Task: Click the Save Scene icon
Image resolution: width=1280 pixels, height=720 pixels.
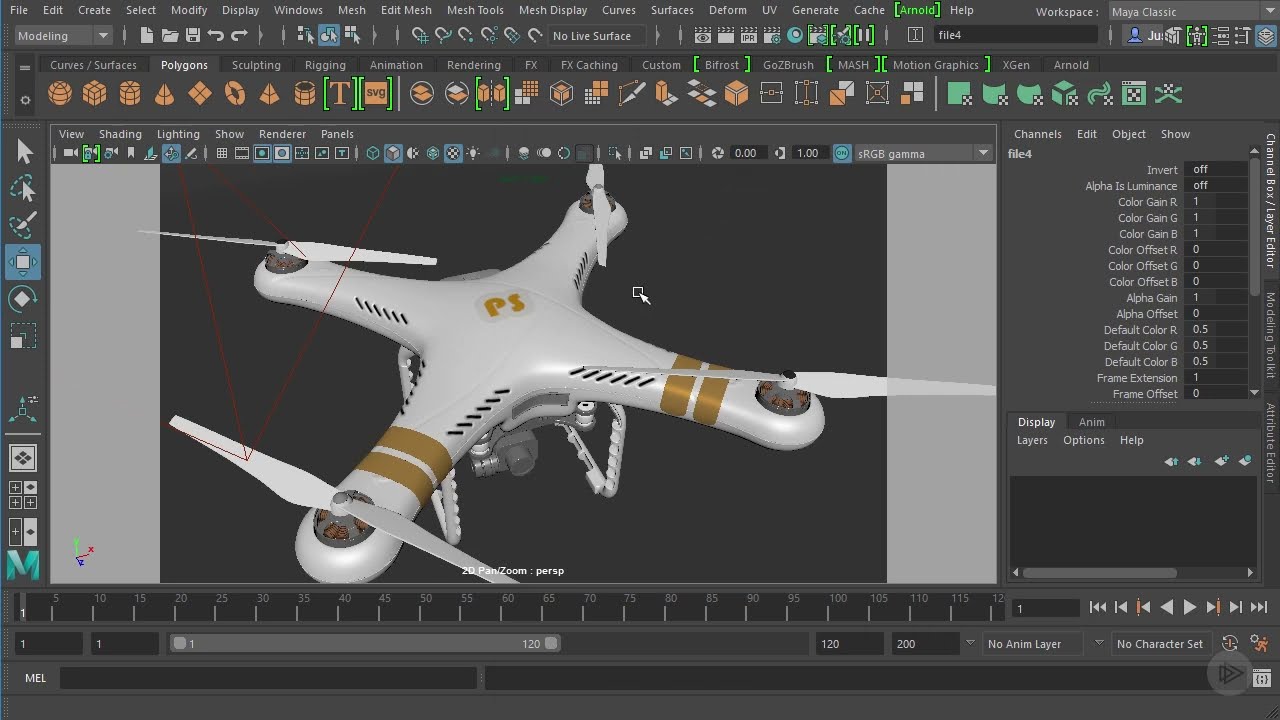Action: (x=192, y=35)
